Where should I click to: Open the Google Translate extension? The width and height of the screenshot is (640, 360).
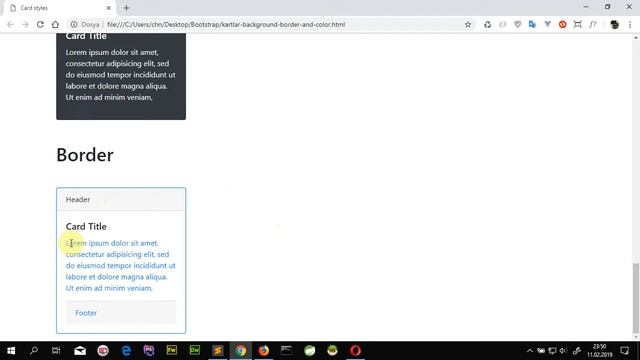click(x=532, y=24)
